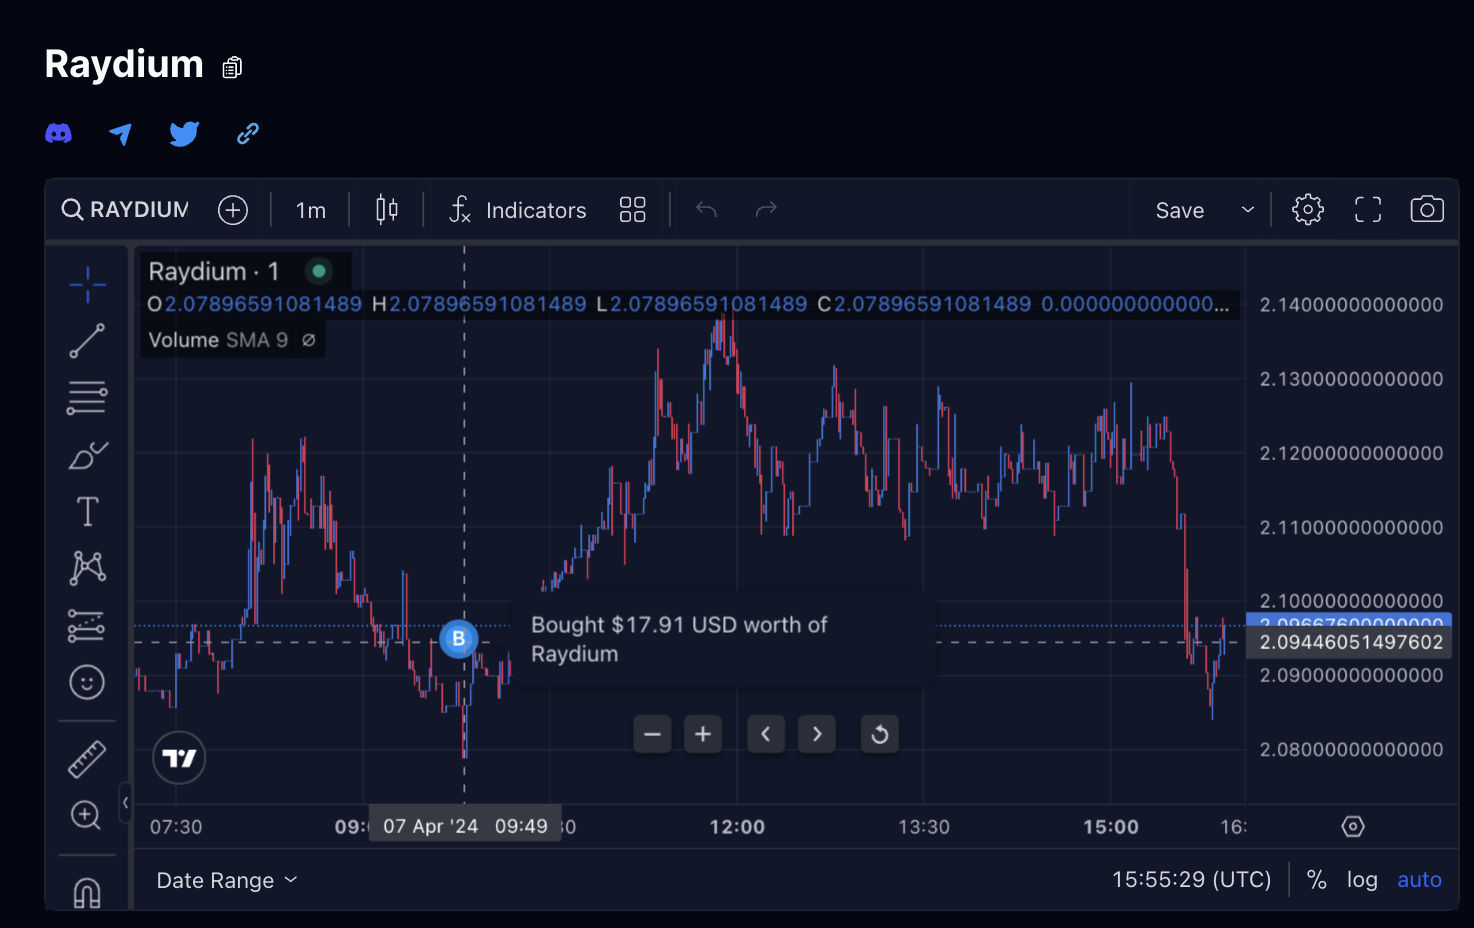The width and height of the screenshot is (1474, 928).
Task: Toggle the magnet snapping mode
Action: tap(87, 892)
